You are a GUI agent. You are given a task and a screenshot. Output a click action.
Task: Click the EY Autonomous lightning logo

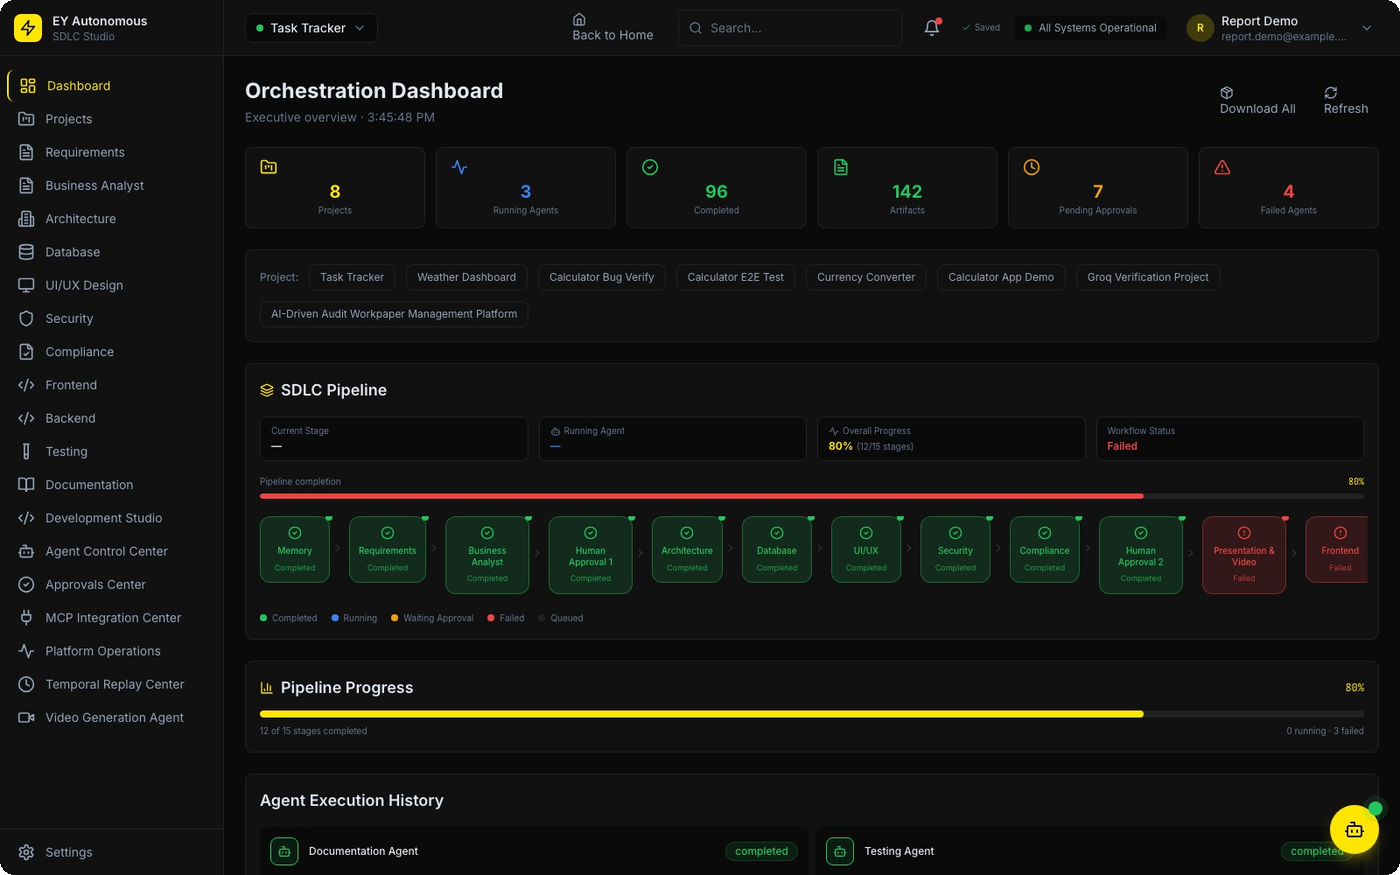click(x=28, y=28)
